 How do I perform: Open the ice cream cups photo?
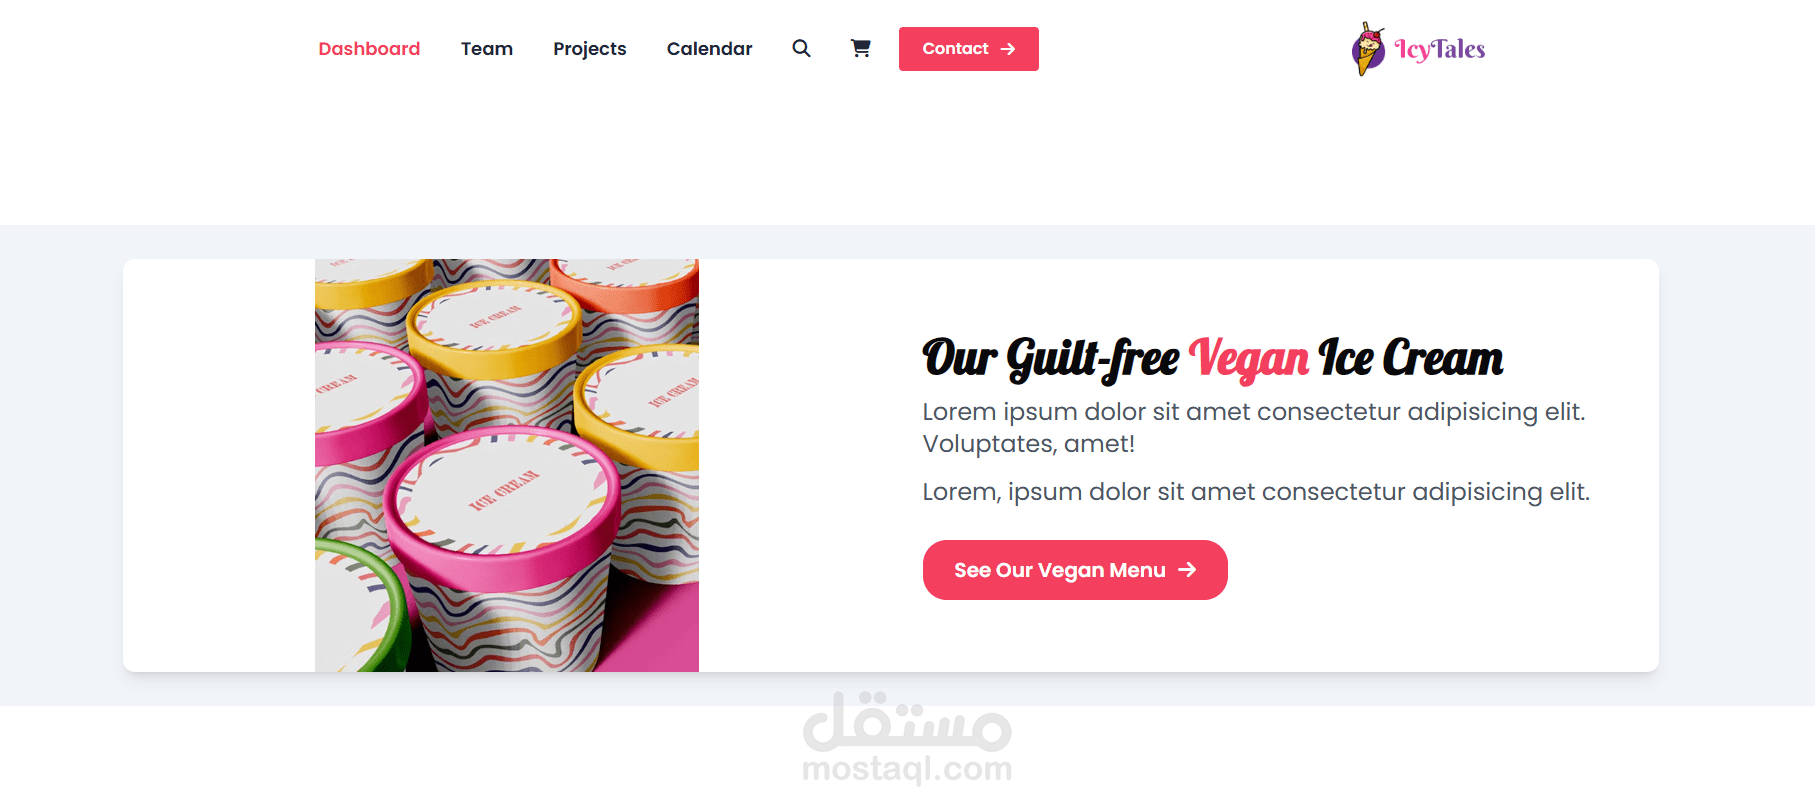pyautogui.click(x=507, y=465)
